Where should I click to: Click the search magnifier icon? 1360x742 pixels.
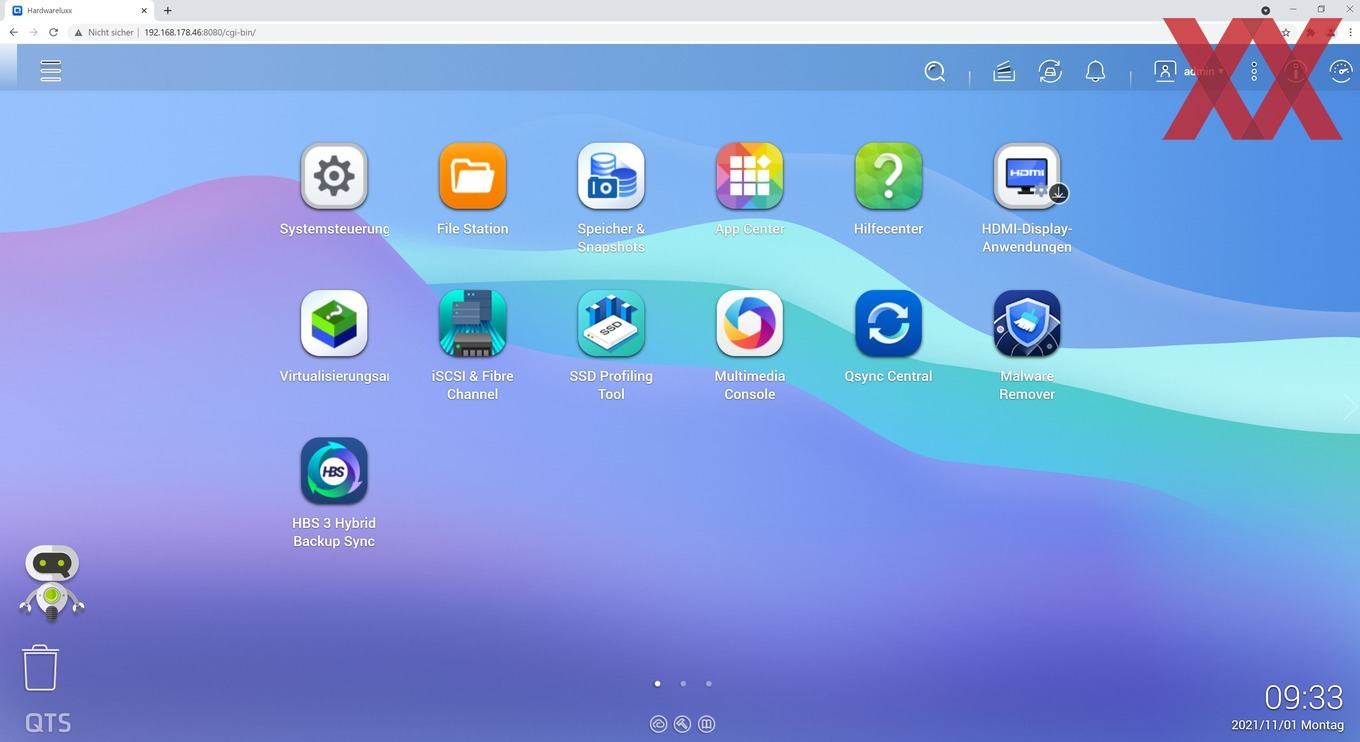935,71
